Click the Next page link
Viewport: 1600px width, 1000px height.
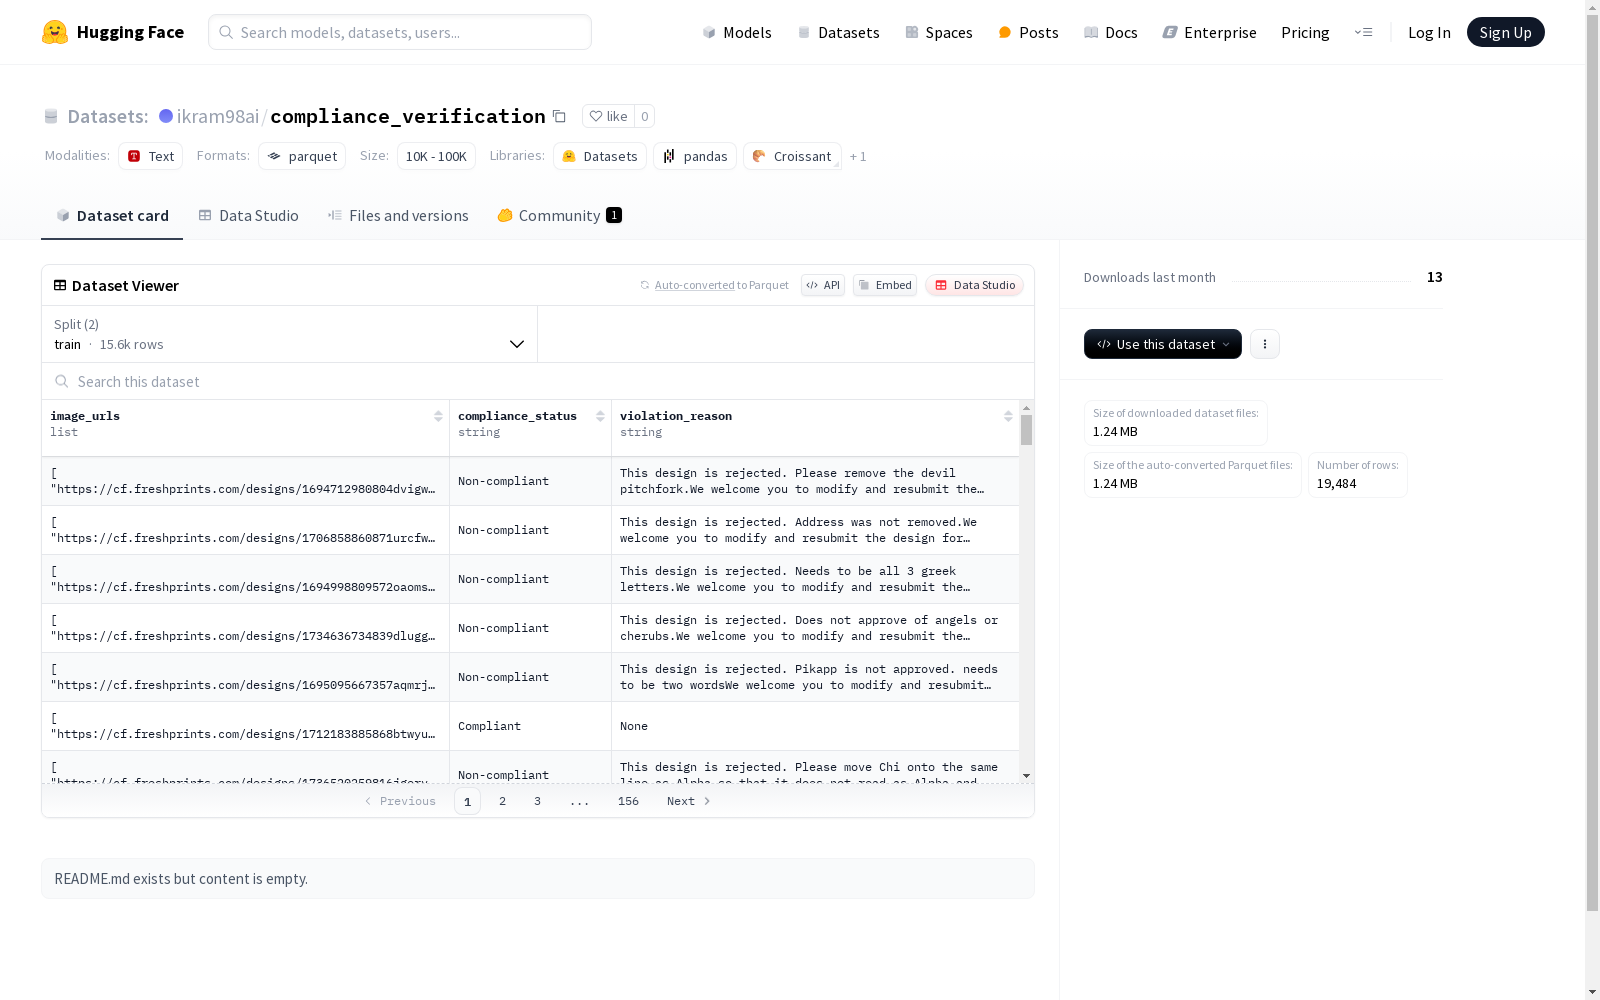(x=688, y=801)
